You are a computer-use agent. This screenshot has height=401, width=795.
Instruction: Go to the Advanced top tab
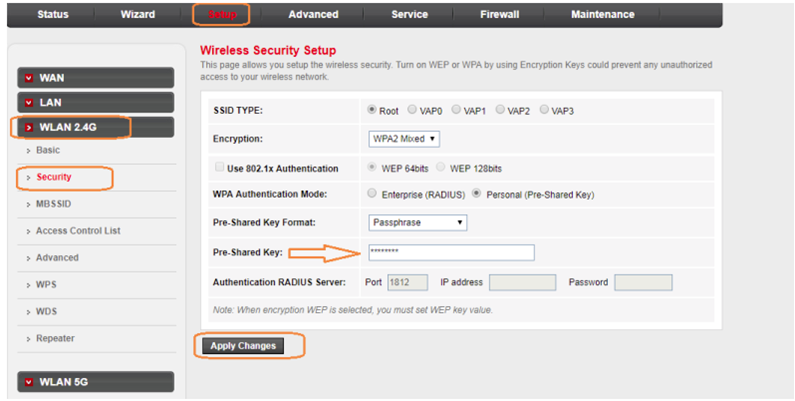313,14
